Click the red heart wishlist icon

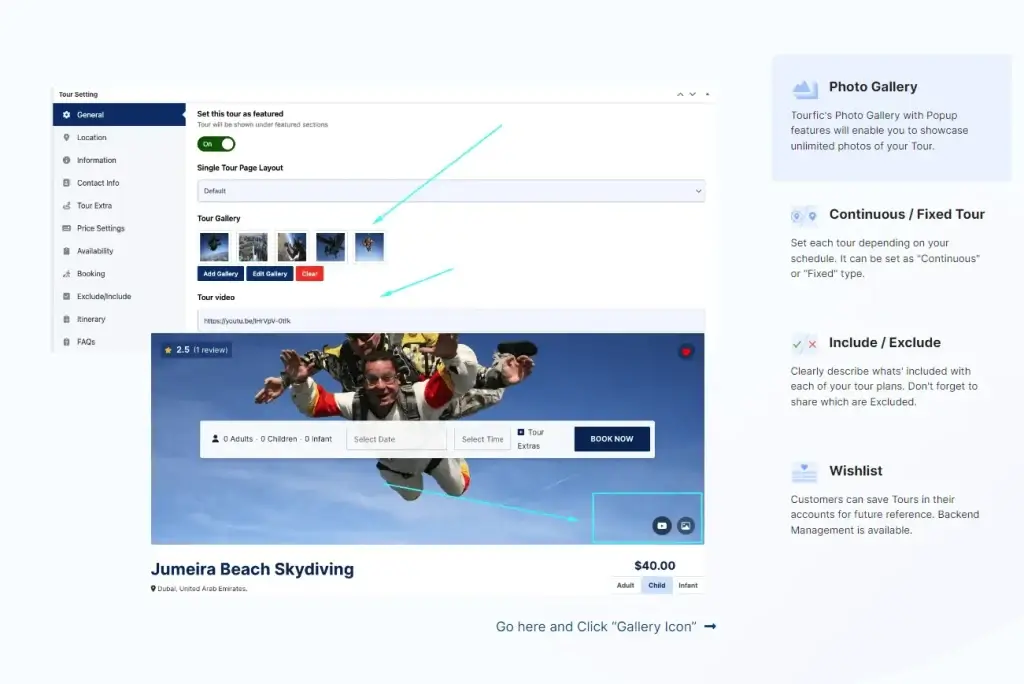(686, 352)
